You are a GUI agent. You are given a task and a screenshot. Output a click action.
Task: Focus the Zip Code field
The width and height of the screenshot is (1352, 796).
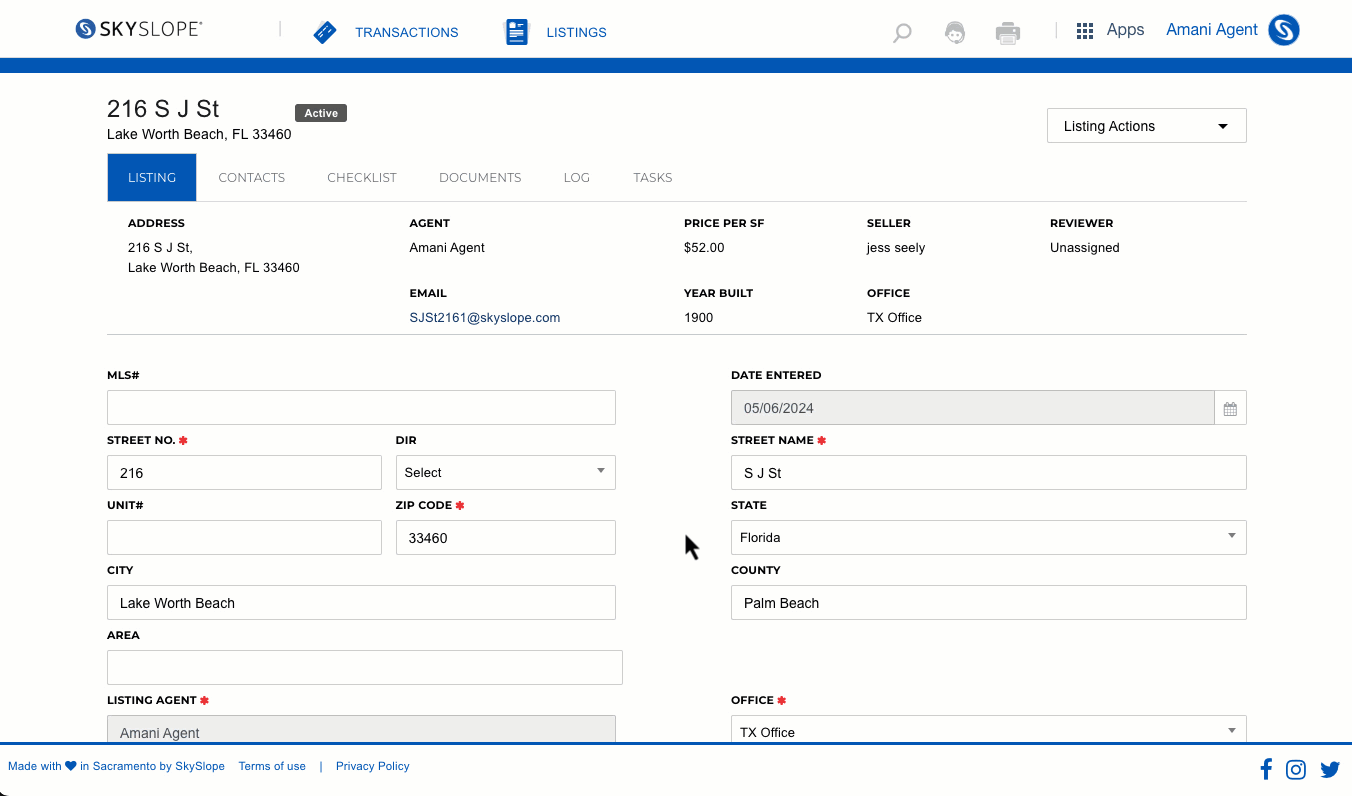point(506,537)
